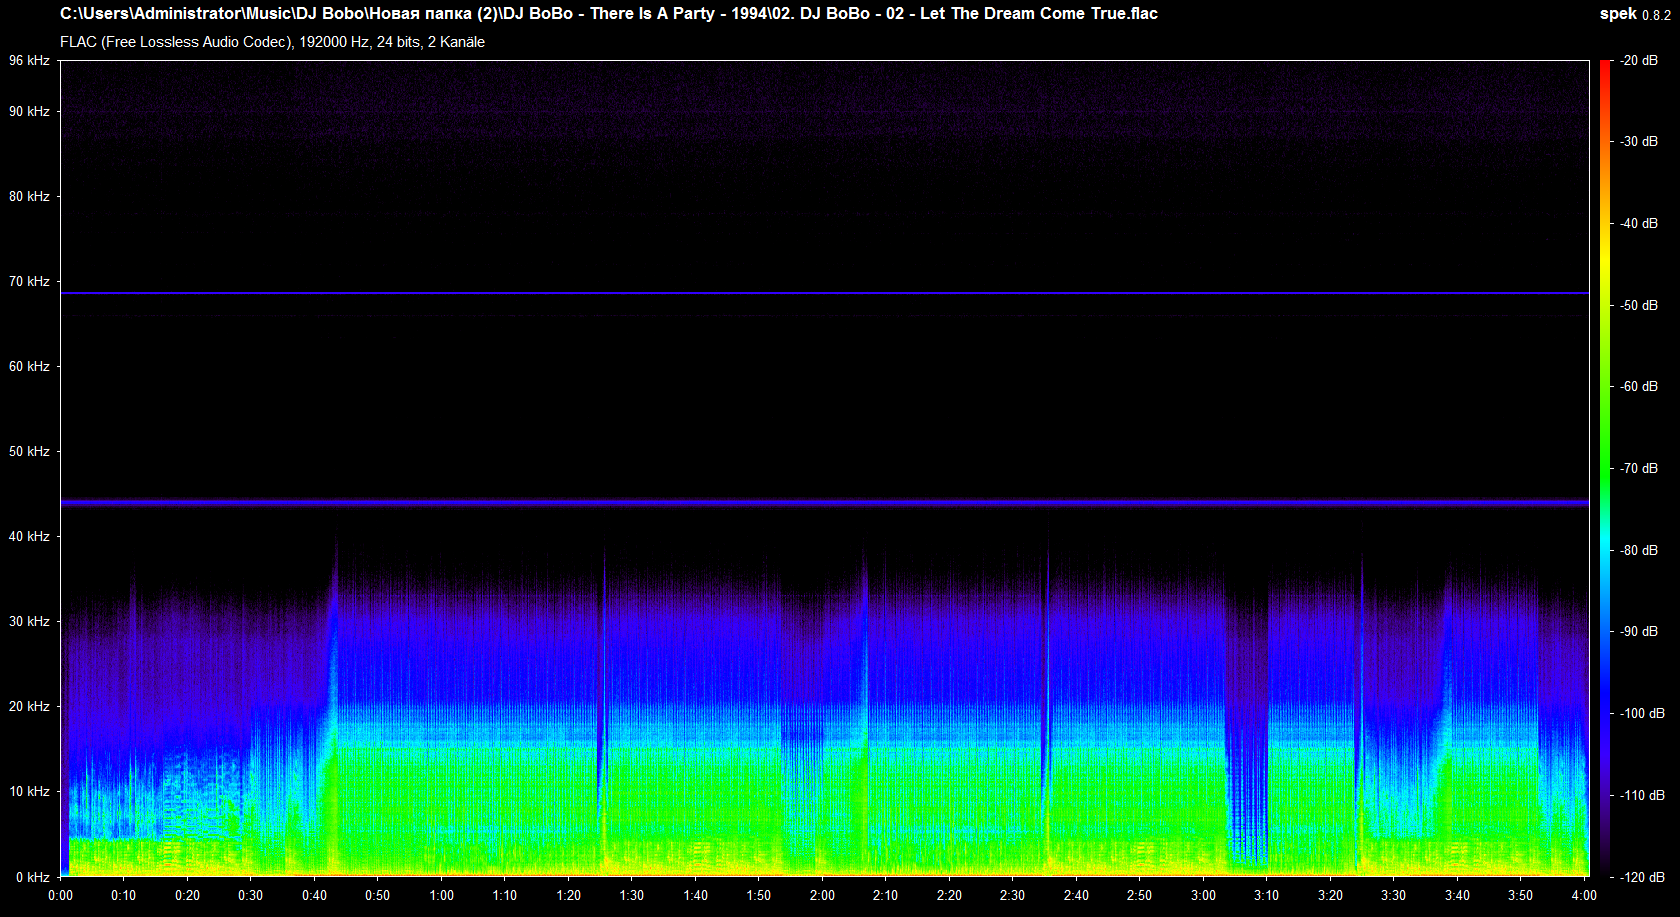Click the 50 kHz frequency axis label
1680x917 pixels.
coord(29,451)
